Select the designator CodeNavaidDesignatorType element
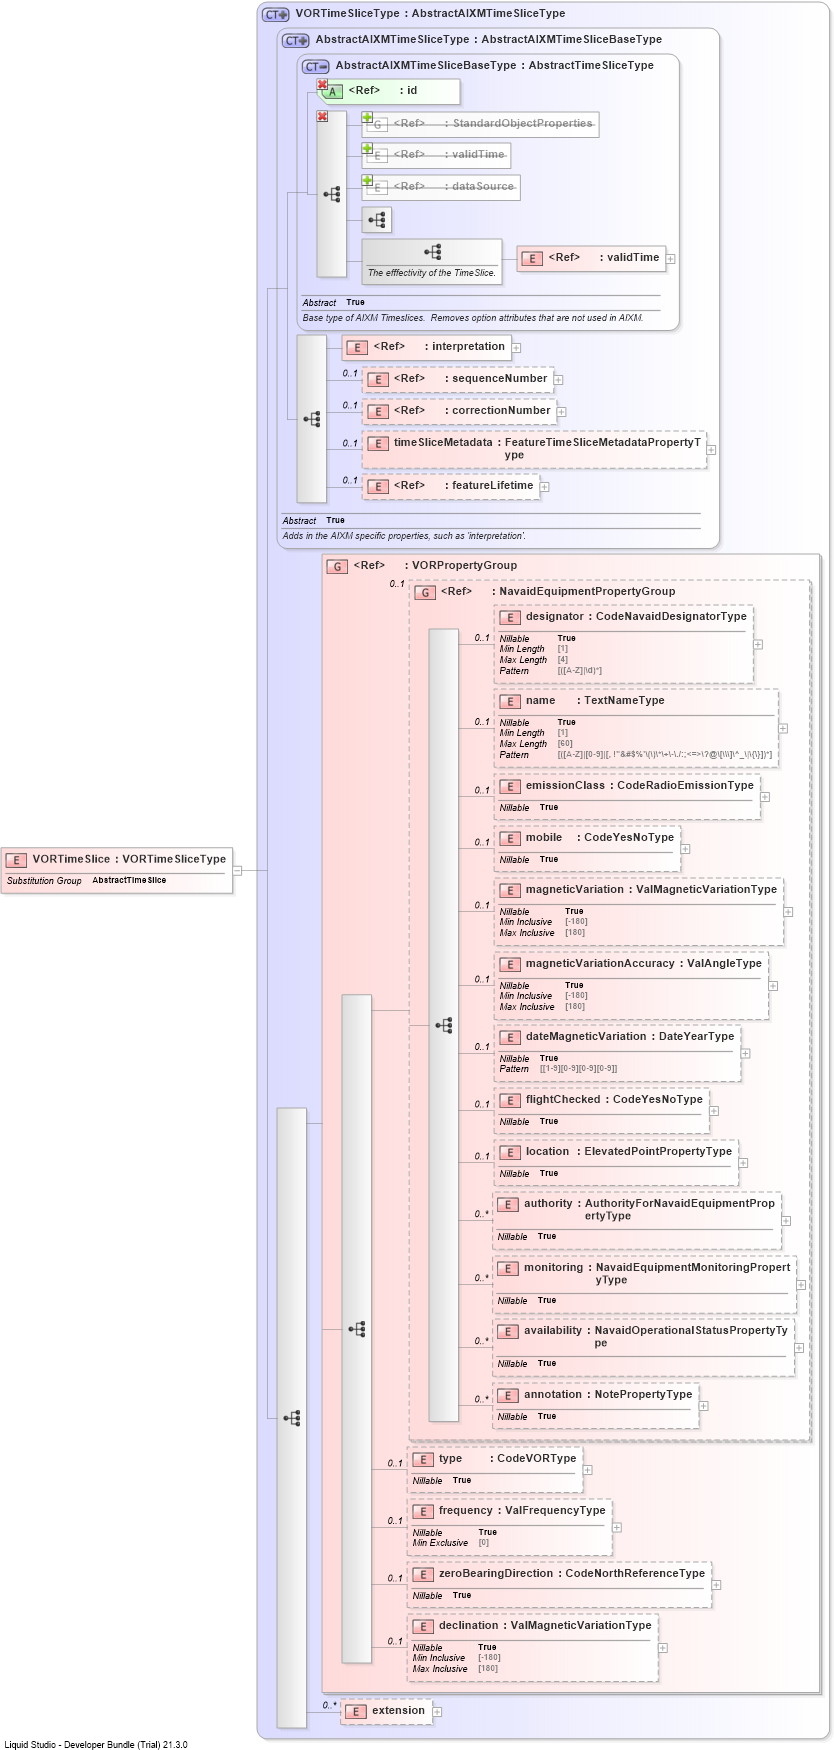Image resolution: width=834 pixels, height=1750 pixels. [624, 644]
